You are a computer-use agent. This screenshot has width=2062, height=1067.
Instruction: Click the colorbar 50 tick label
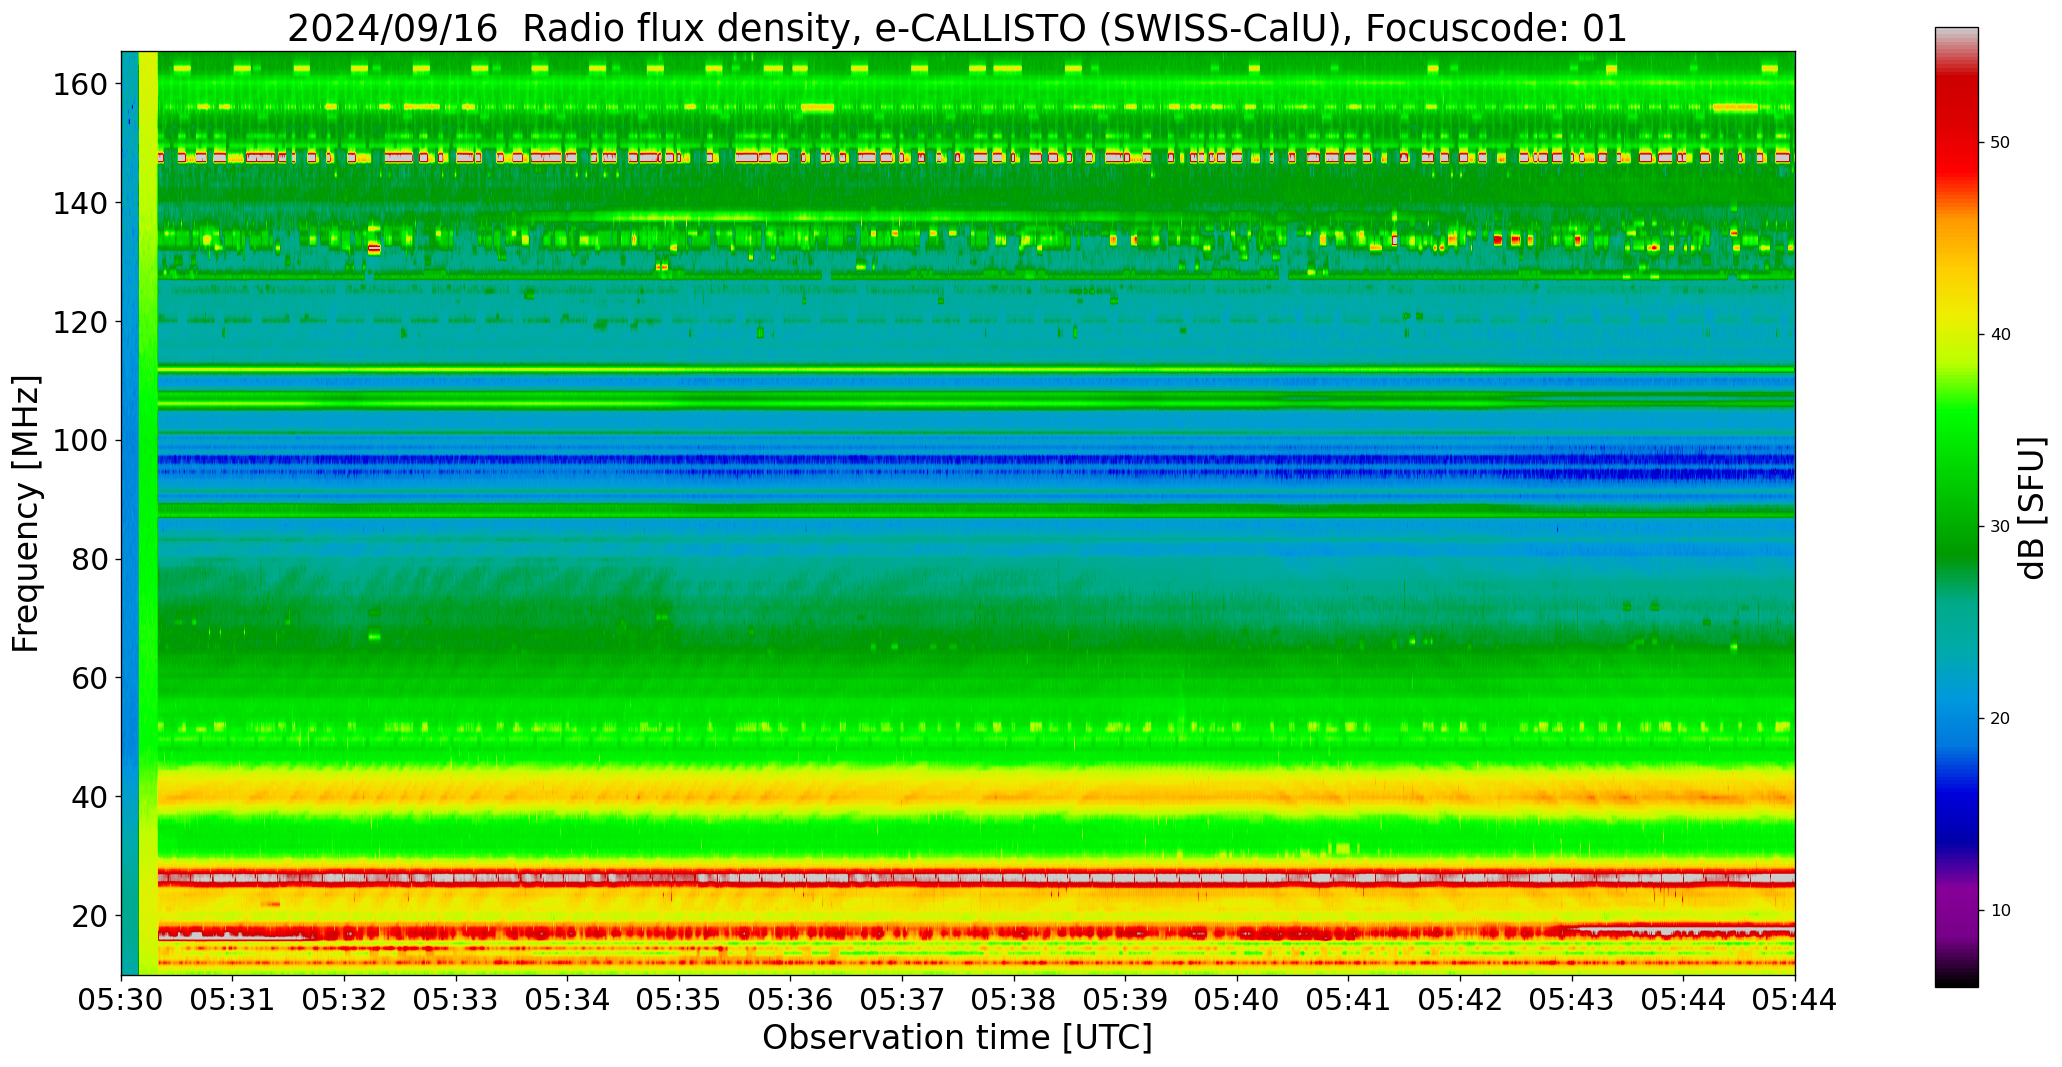point(2000,143)
